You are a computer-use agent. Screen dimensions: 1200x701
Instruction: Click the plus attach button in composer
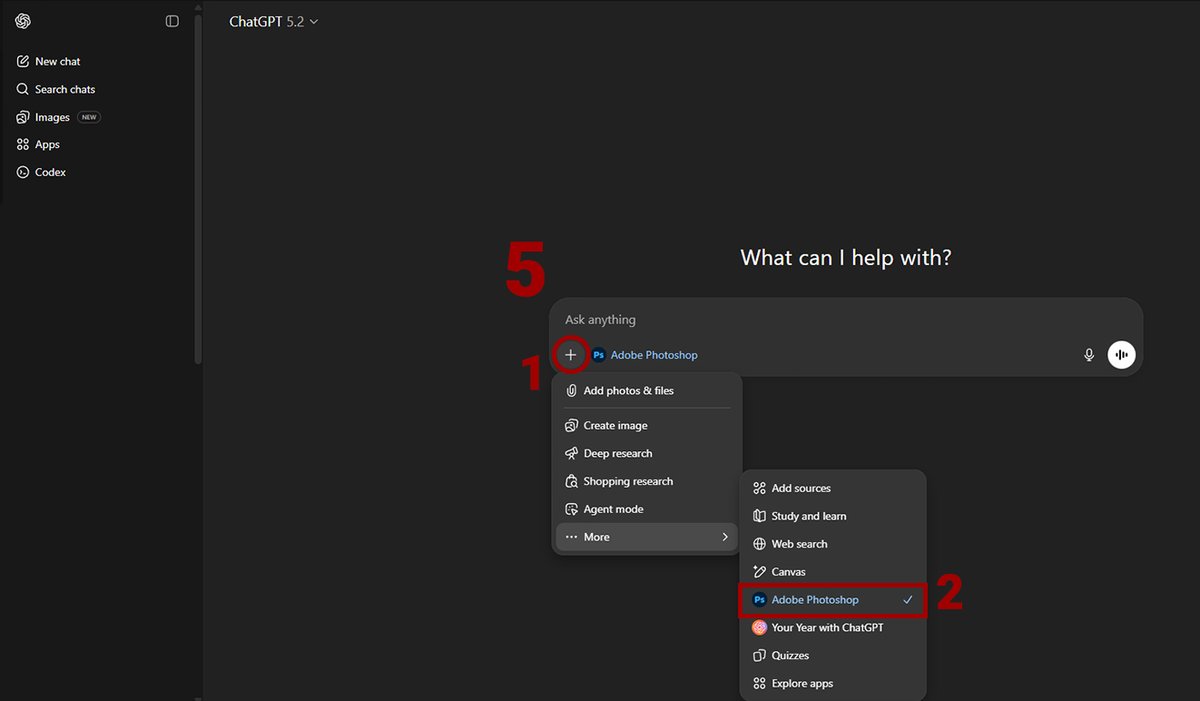571,355
